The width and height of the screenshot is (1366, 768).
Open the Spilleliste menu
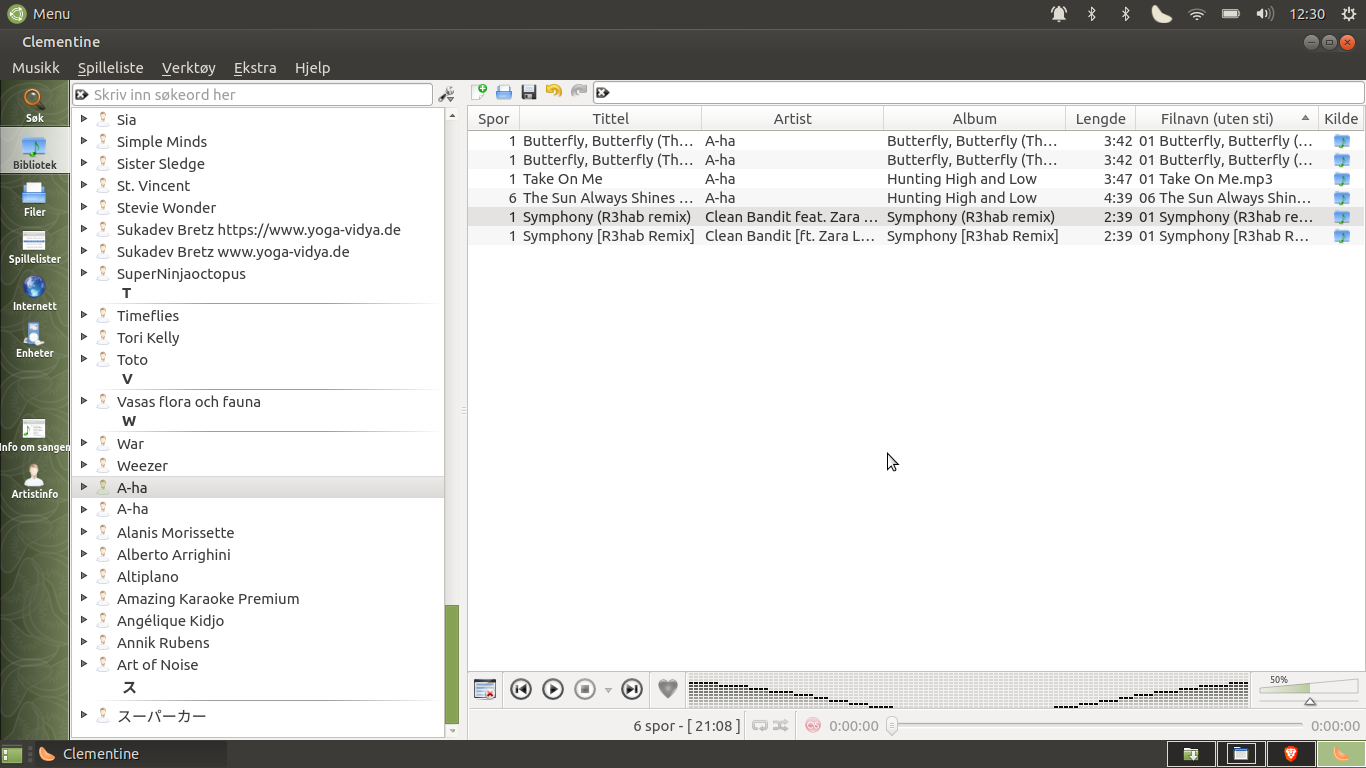point(110,67)
